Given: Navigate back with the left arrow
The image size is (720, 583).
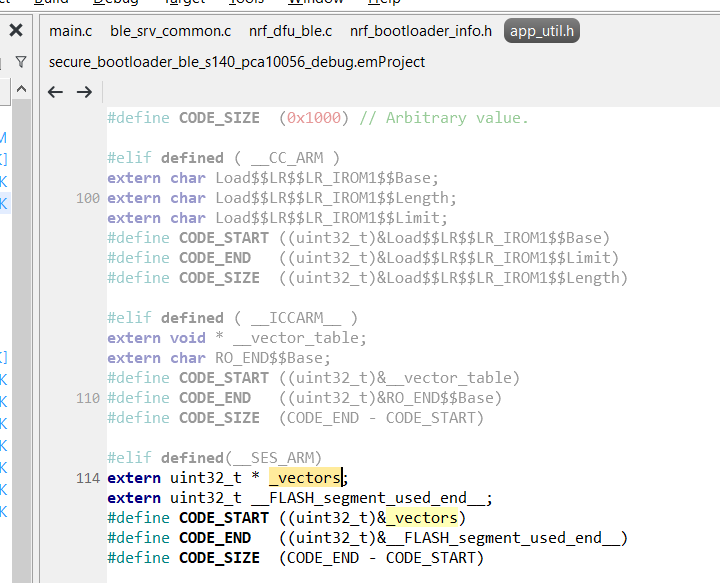Looking at the screenshot, I should coord(56,92).
